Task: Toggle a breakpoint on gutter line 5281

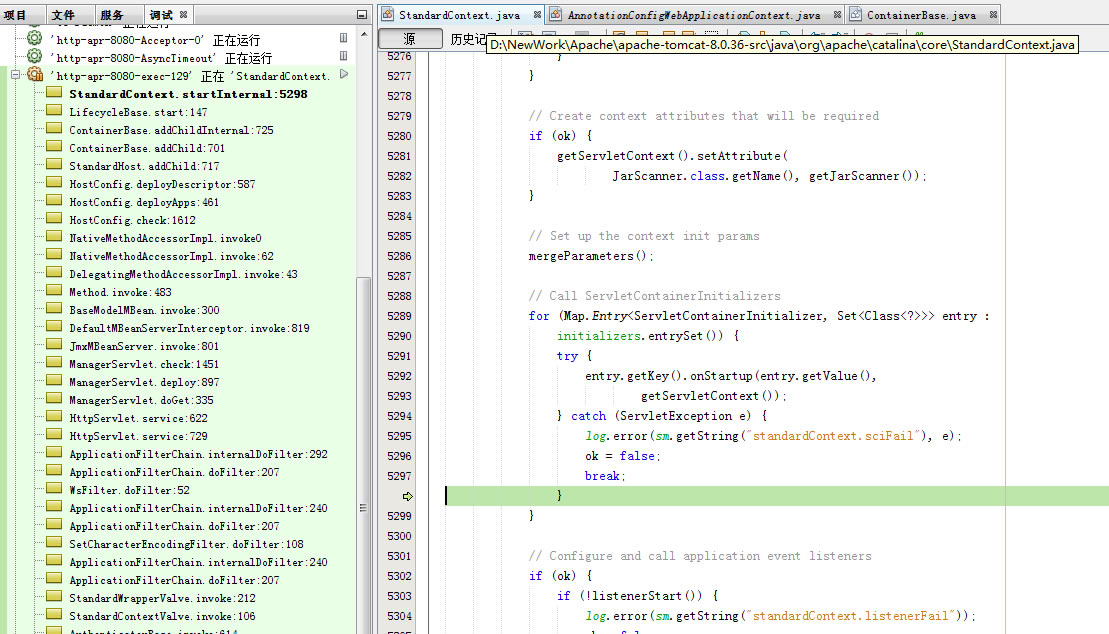Action: point(400,156)
